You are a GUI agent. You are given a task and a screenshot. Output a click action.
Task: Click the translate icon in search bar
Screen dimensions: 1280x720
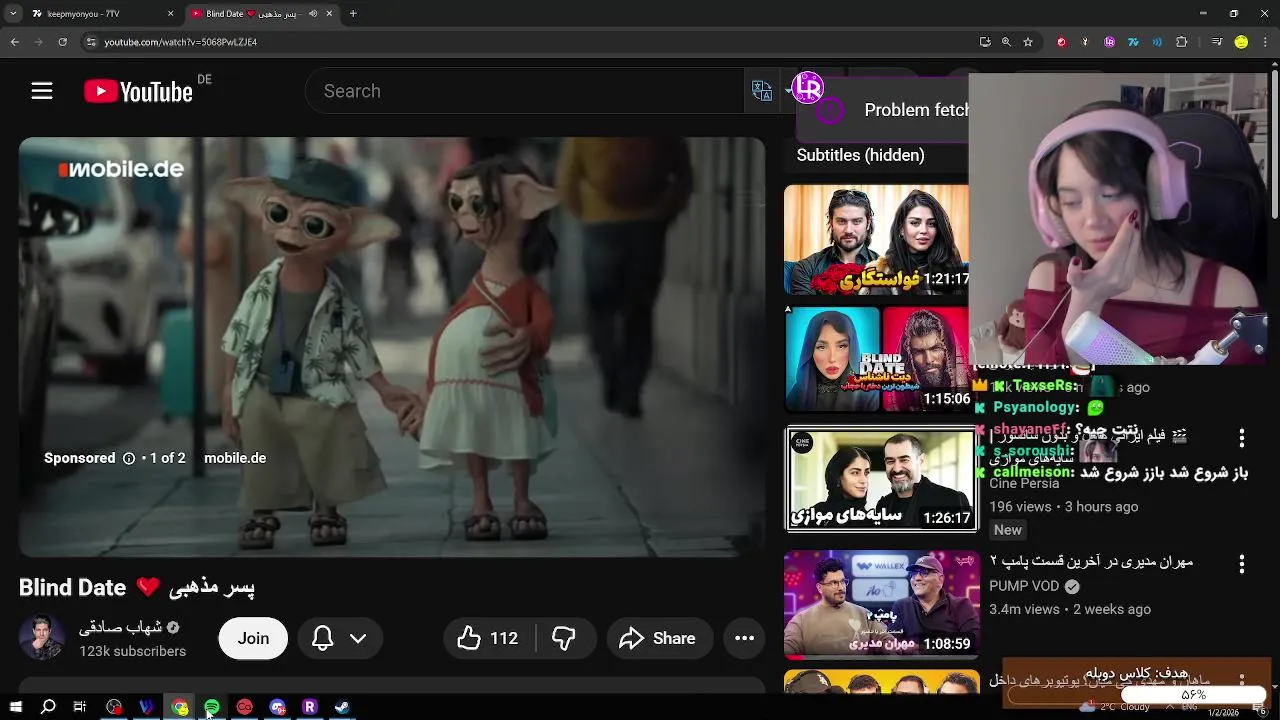point(762,91)
